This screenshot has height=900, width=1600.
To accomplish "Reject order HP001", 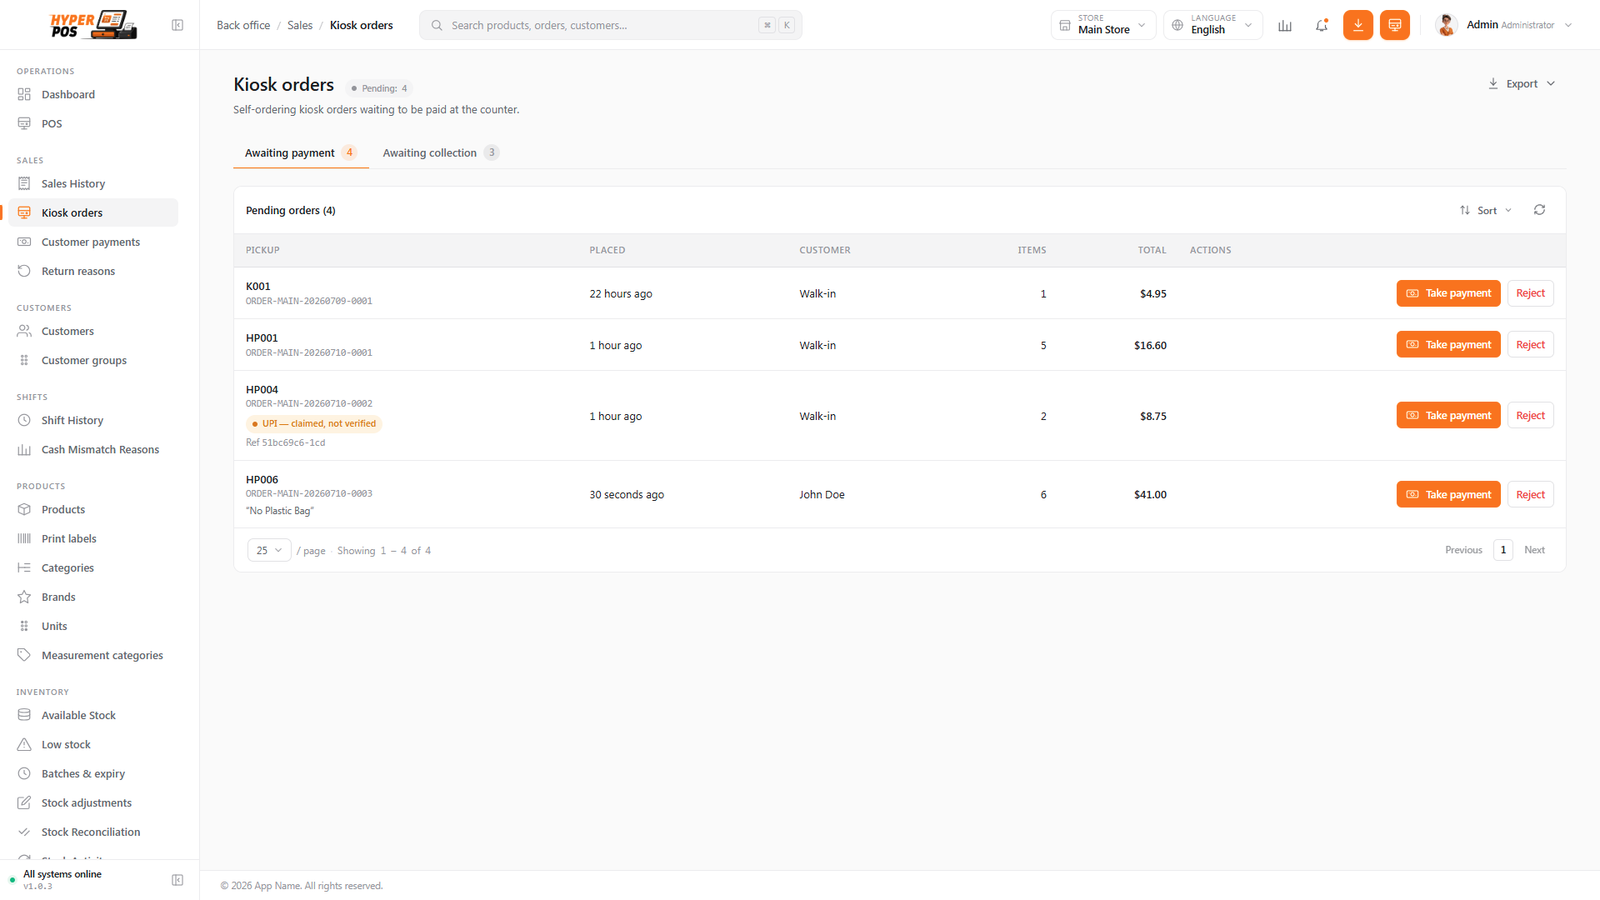I will click(1530, 344).
